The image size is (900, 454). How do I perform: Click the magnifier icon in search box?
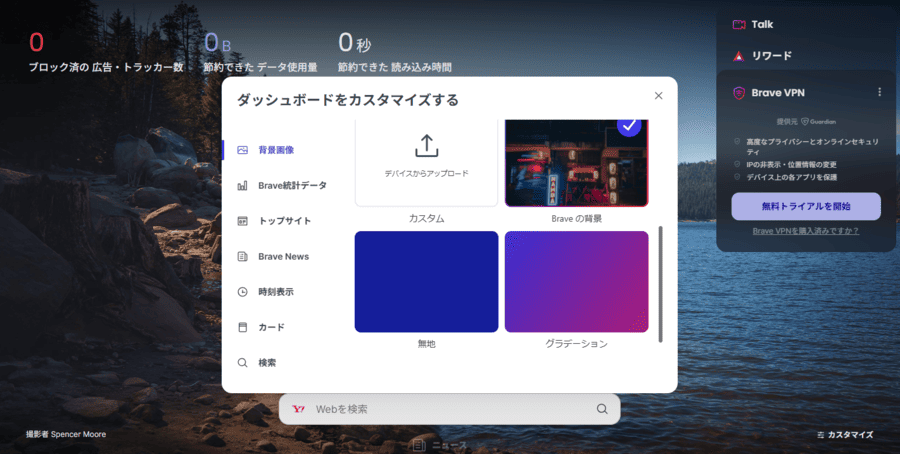click(x=602, y=409)
